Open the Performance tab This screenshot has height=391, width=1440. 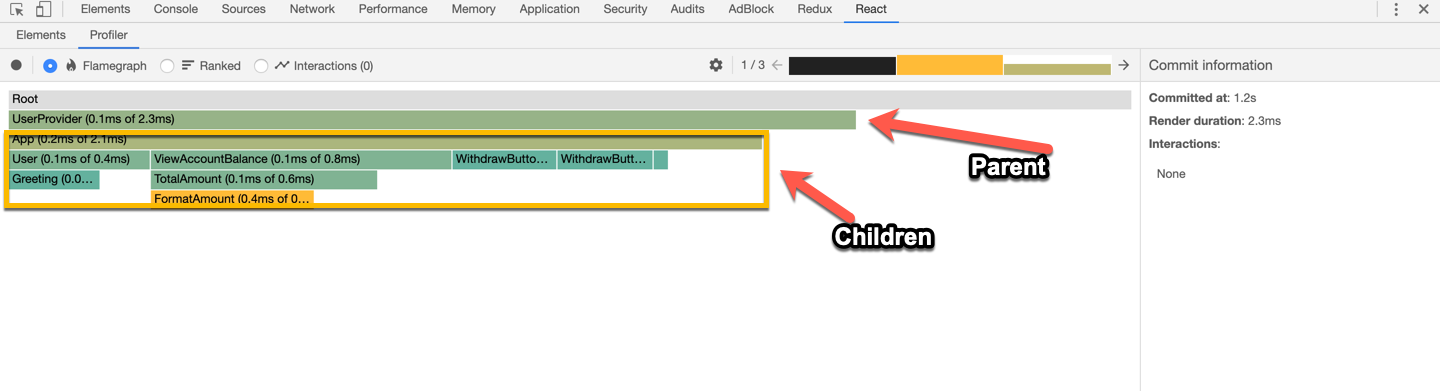(x=393, y=9)
